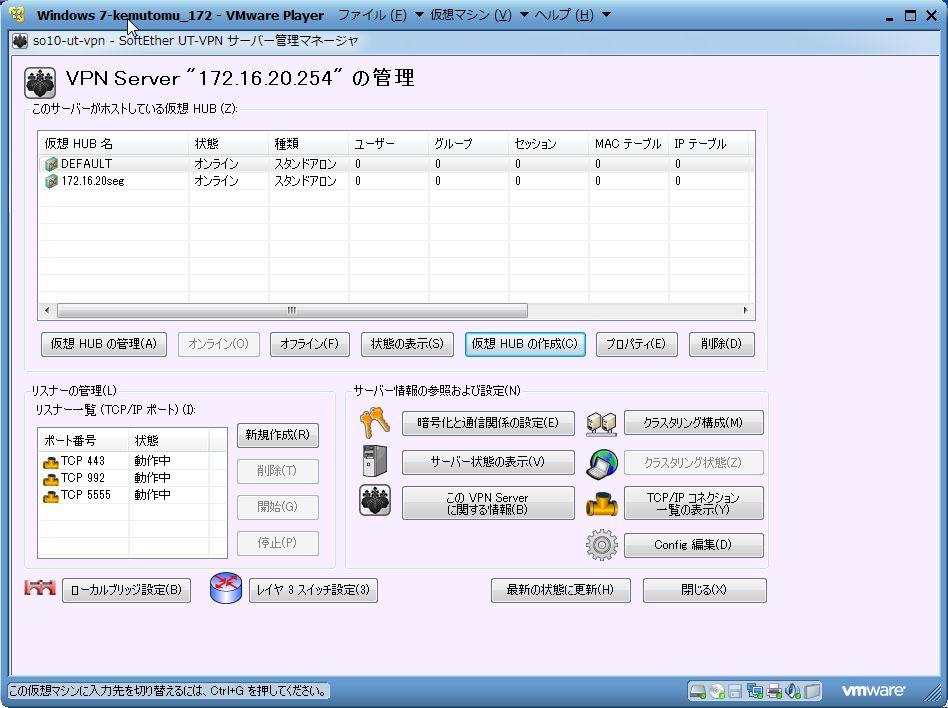This screenshot has width=948, height=708.
Task: Click 動作中 status of TCP 5555
Action: [152, 495]
